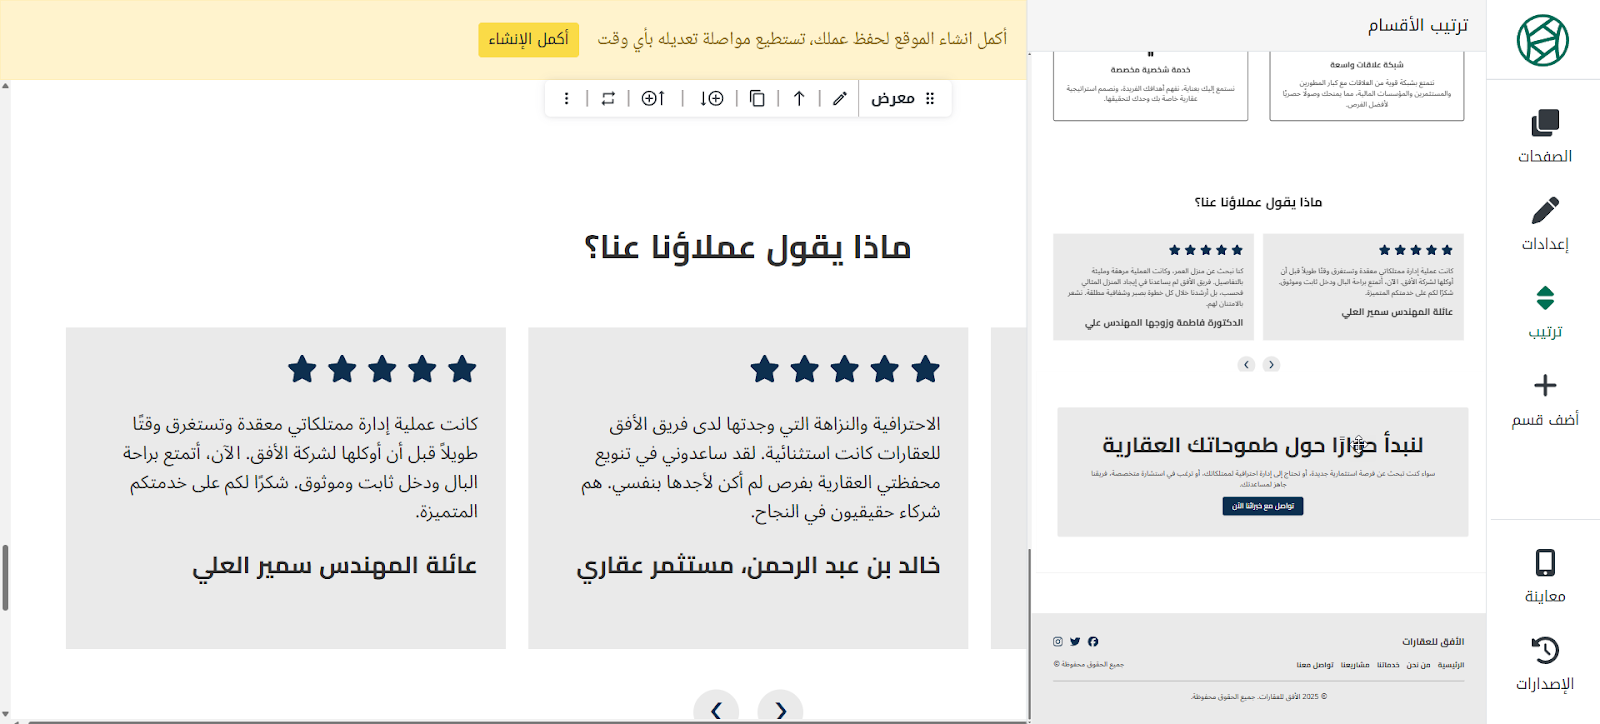This screenshot has width=1600, height=724.
Task: Select the testimonials section thumbnail in panel
Action: [x=1258, y=285]
